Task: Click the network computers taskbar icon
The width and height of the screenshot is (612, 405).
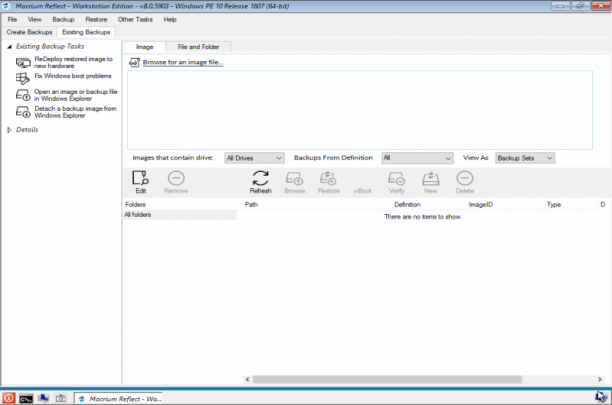Action: pyautogui.click(x=43, y=398)
